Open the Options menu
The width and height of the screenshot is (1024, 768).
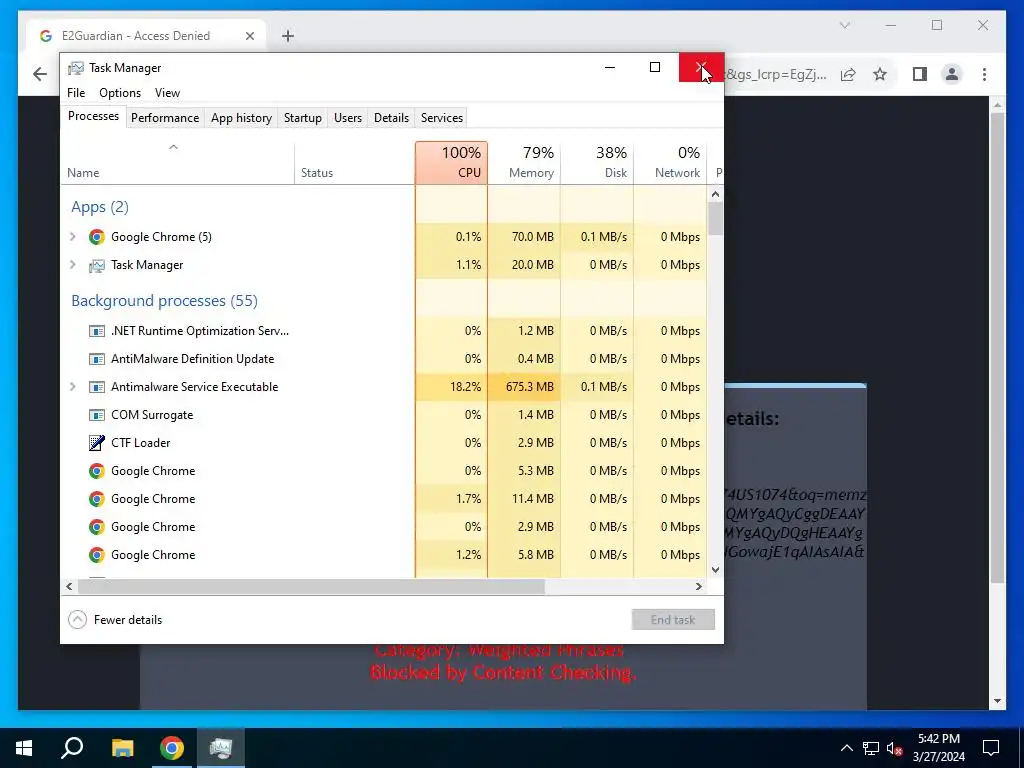(x=120, y=93)
